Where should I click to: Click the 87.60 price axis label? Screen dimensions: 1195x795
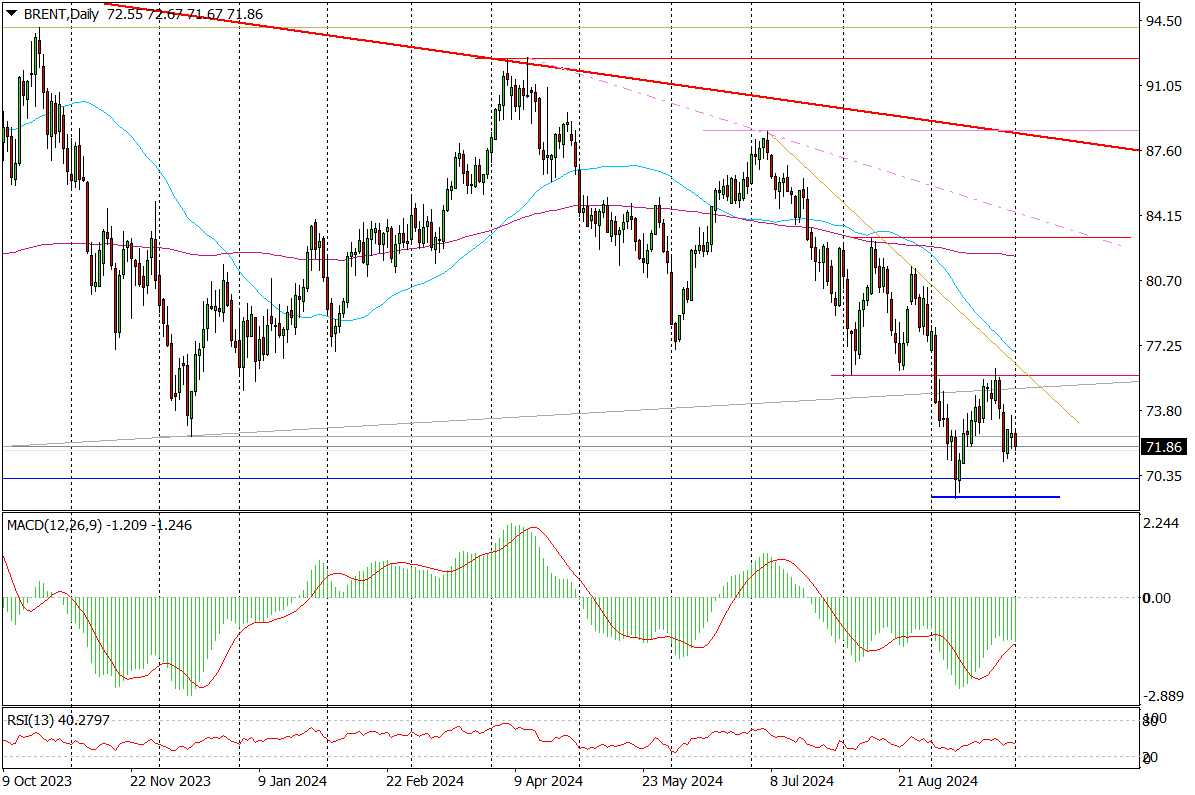point(1164,151)
